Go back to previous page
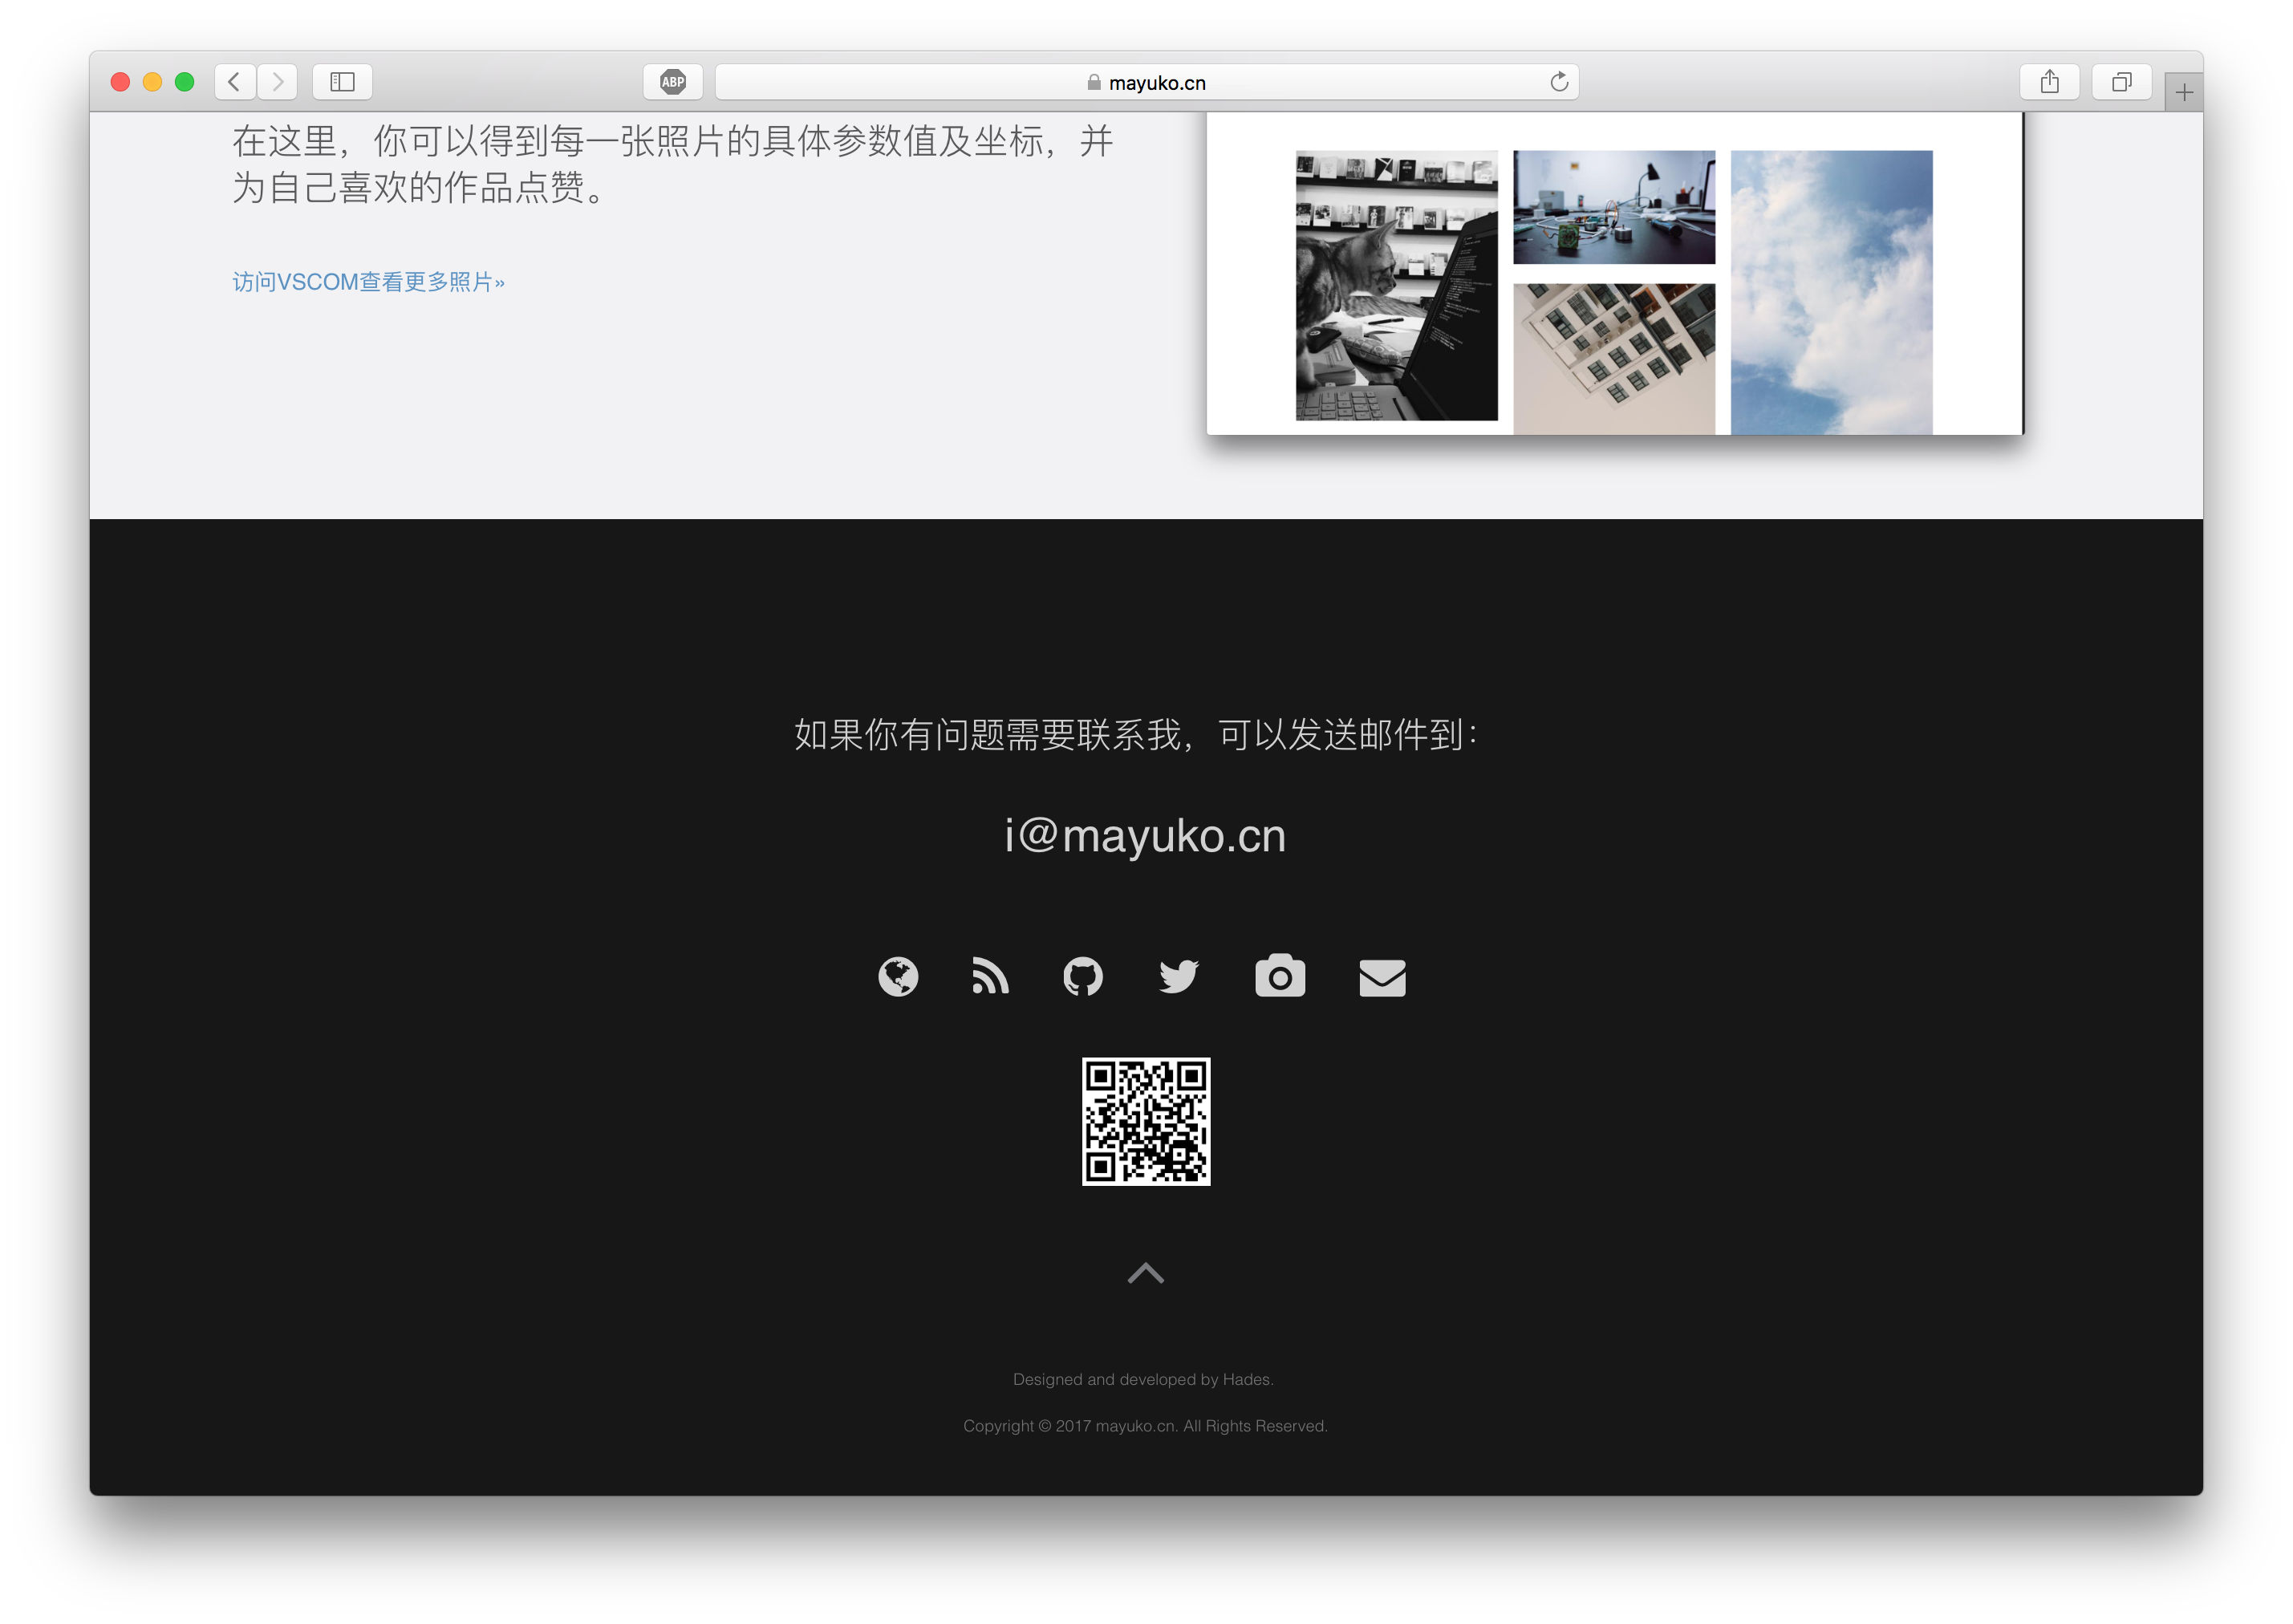The image size is (2293, 1624). [x=235, y=82]
